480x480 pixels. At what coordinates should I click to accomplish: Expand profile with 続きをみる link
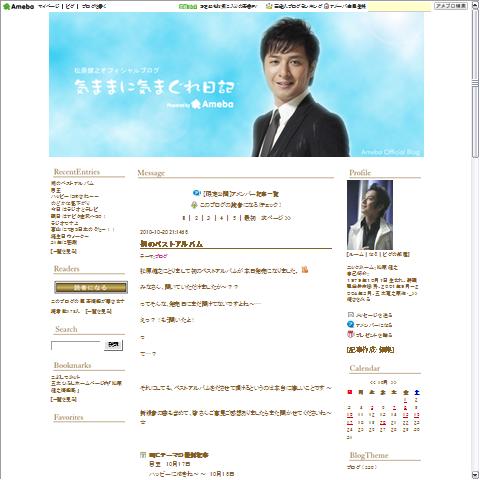359,299
